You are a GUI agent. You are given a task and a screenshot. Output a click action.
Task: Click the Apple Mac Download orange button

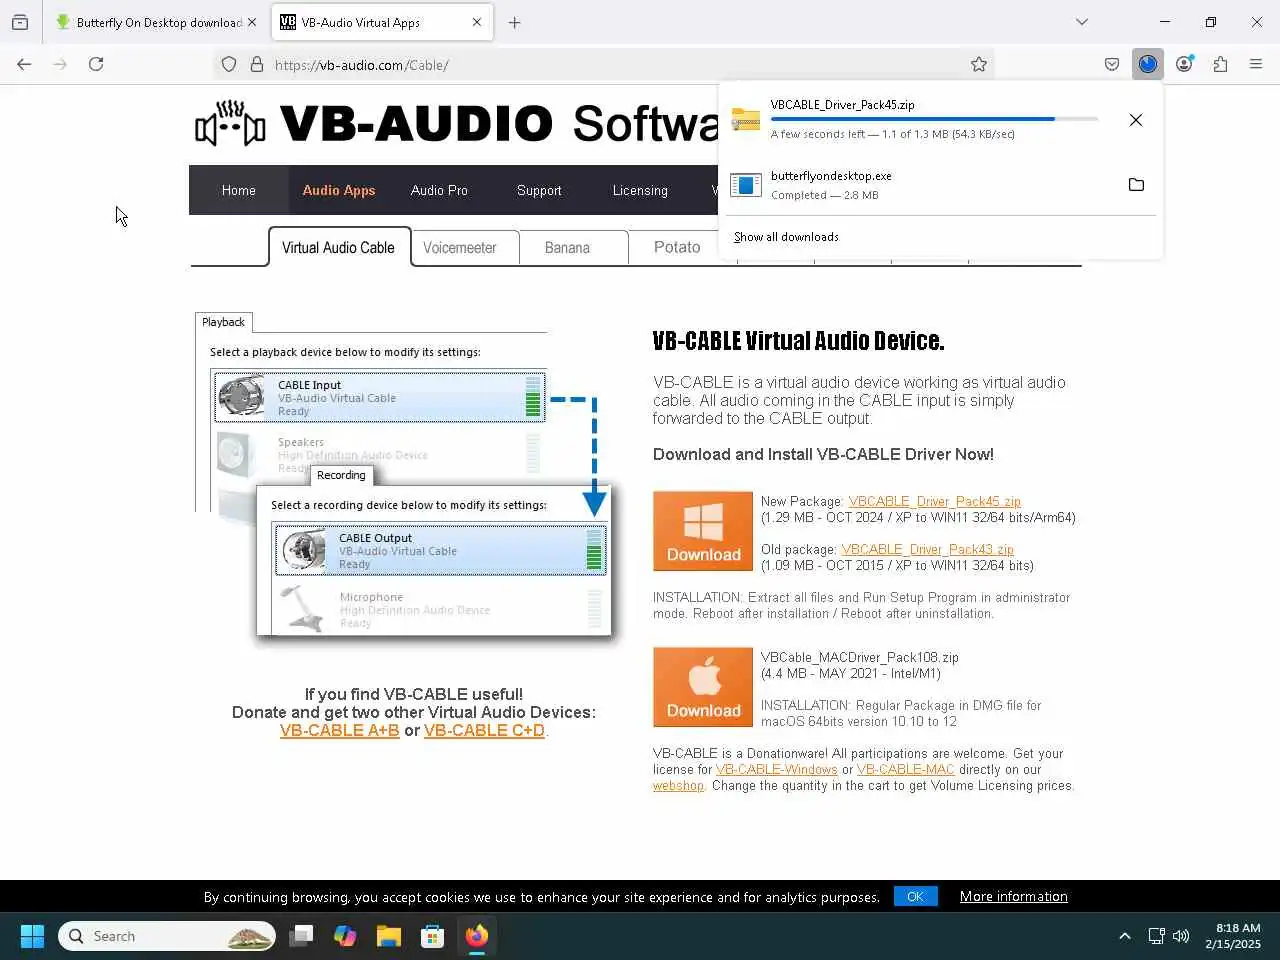(x=703, y=687)
